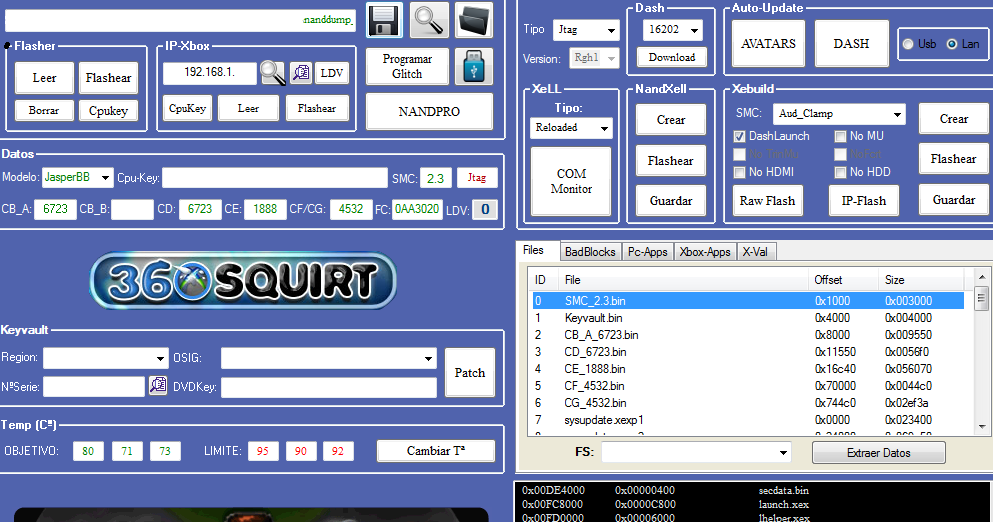This screenshot has width=993, height=522.
Task: Click the Extraer Datos button
Action: pos(879,453)
